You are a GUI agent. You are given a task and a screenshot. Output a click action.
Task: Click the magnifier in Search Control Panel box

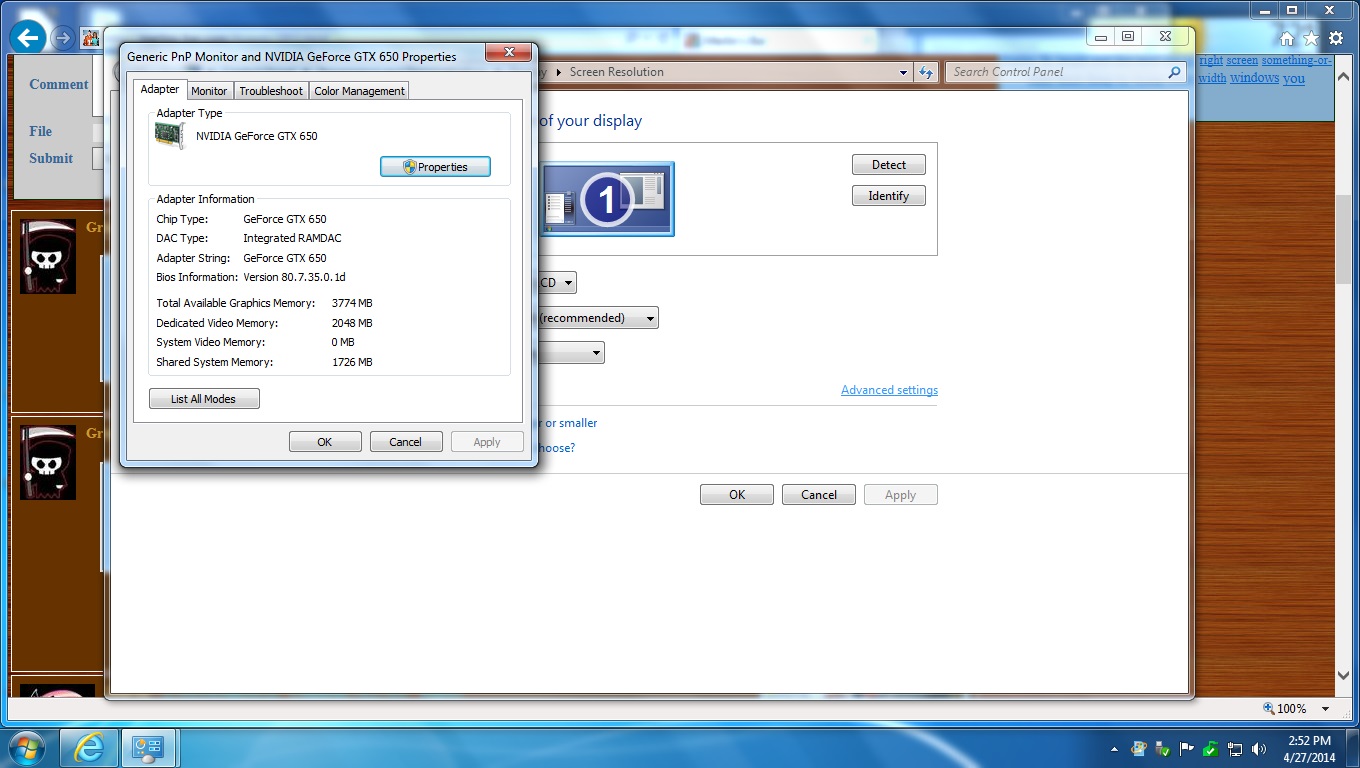point(1174,72)
